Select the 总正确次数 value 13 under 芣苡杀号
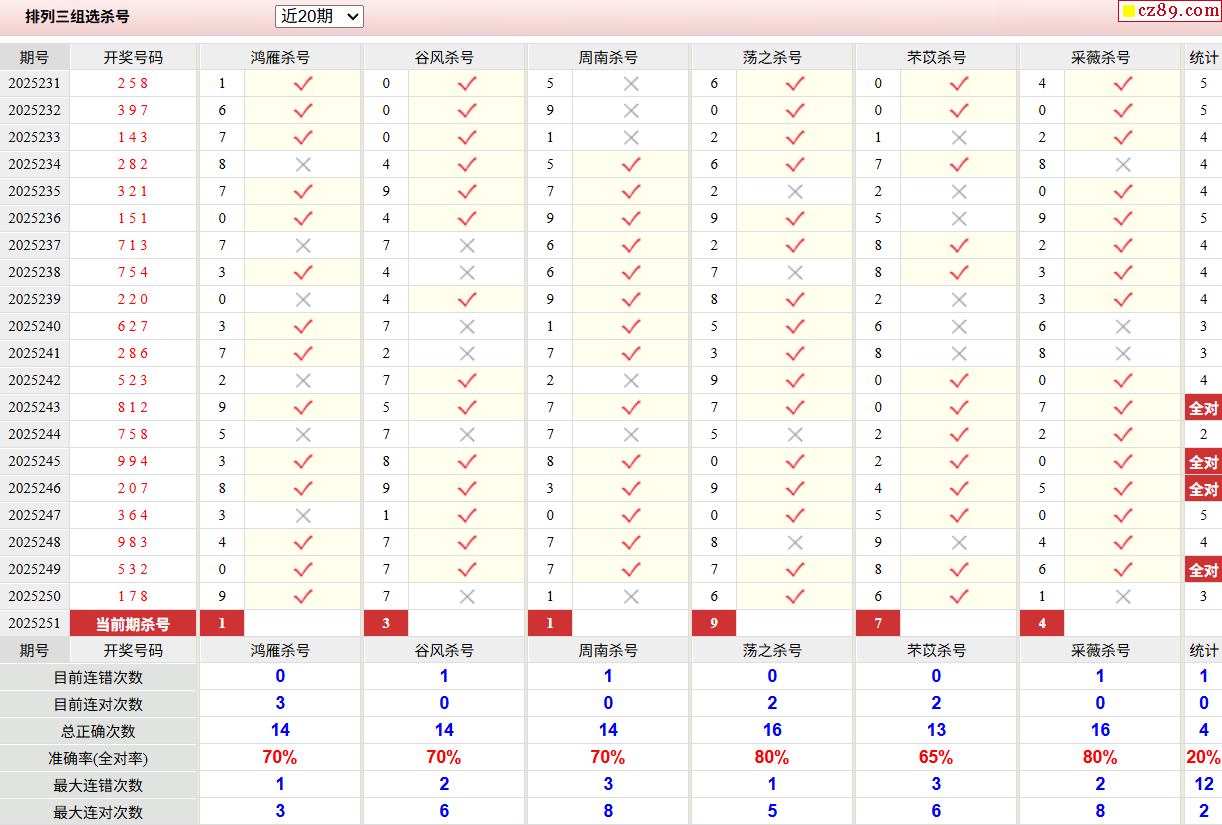The width and height of the screenshot is (1222, 825). click(x=936, y=730)
